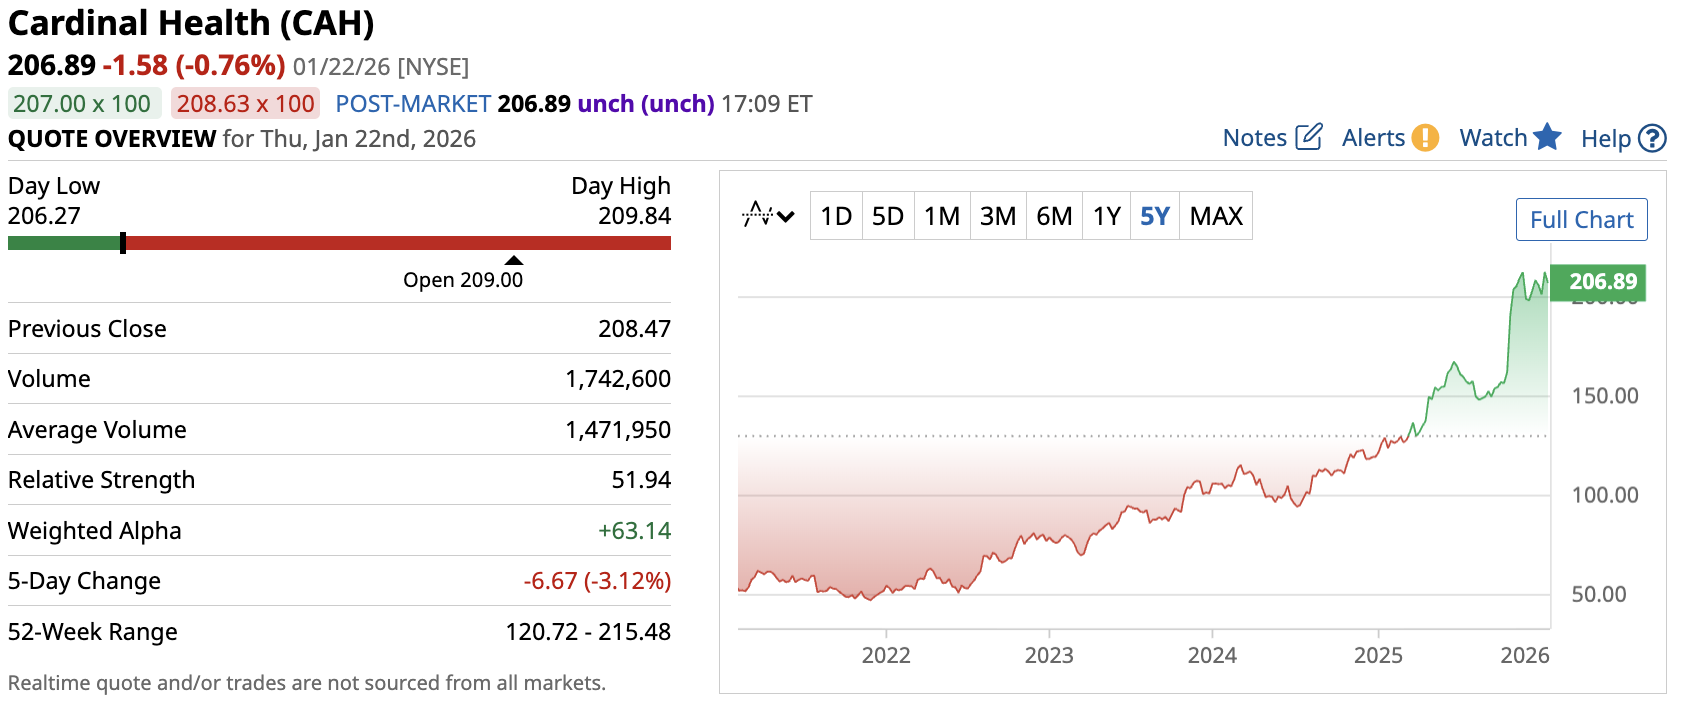Click the Help link text

click(x=1605, y=139)
